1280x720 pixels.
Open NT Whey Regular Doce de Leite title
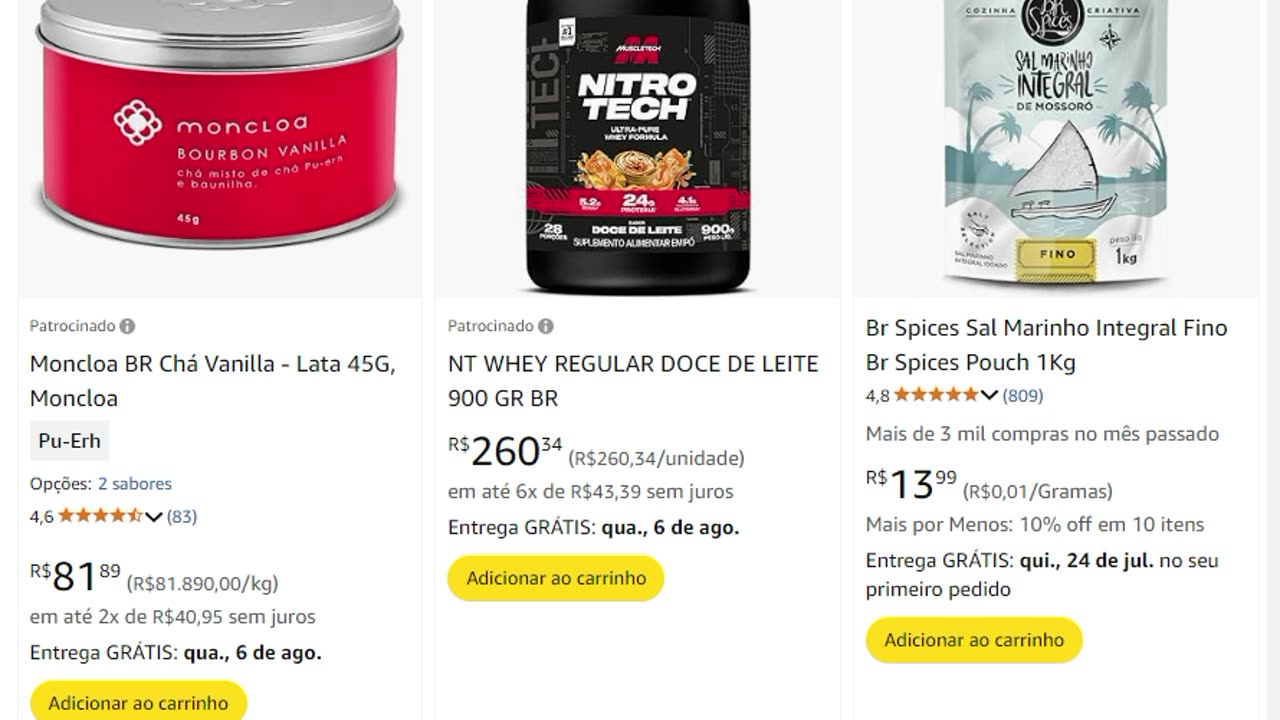(633, 381)
